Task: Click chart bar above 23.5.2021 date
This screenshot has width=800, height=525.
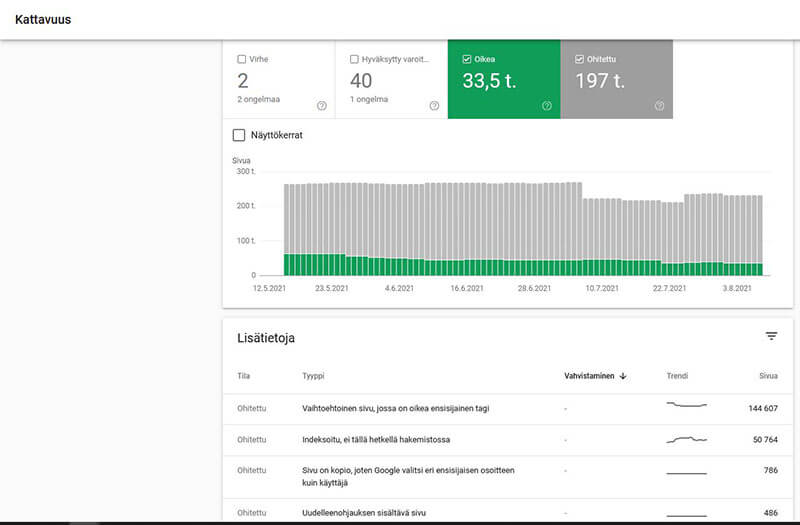Action: 333,228
